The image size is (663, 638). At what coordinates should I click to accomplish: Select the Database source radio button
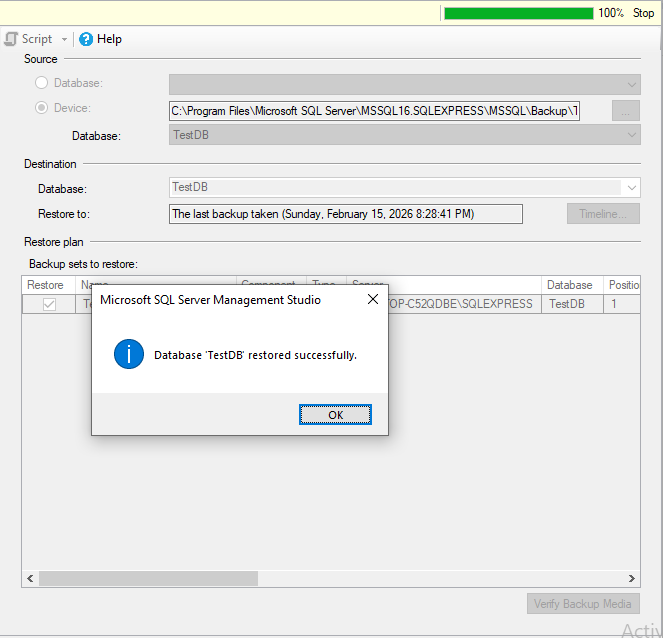41,83
